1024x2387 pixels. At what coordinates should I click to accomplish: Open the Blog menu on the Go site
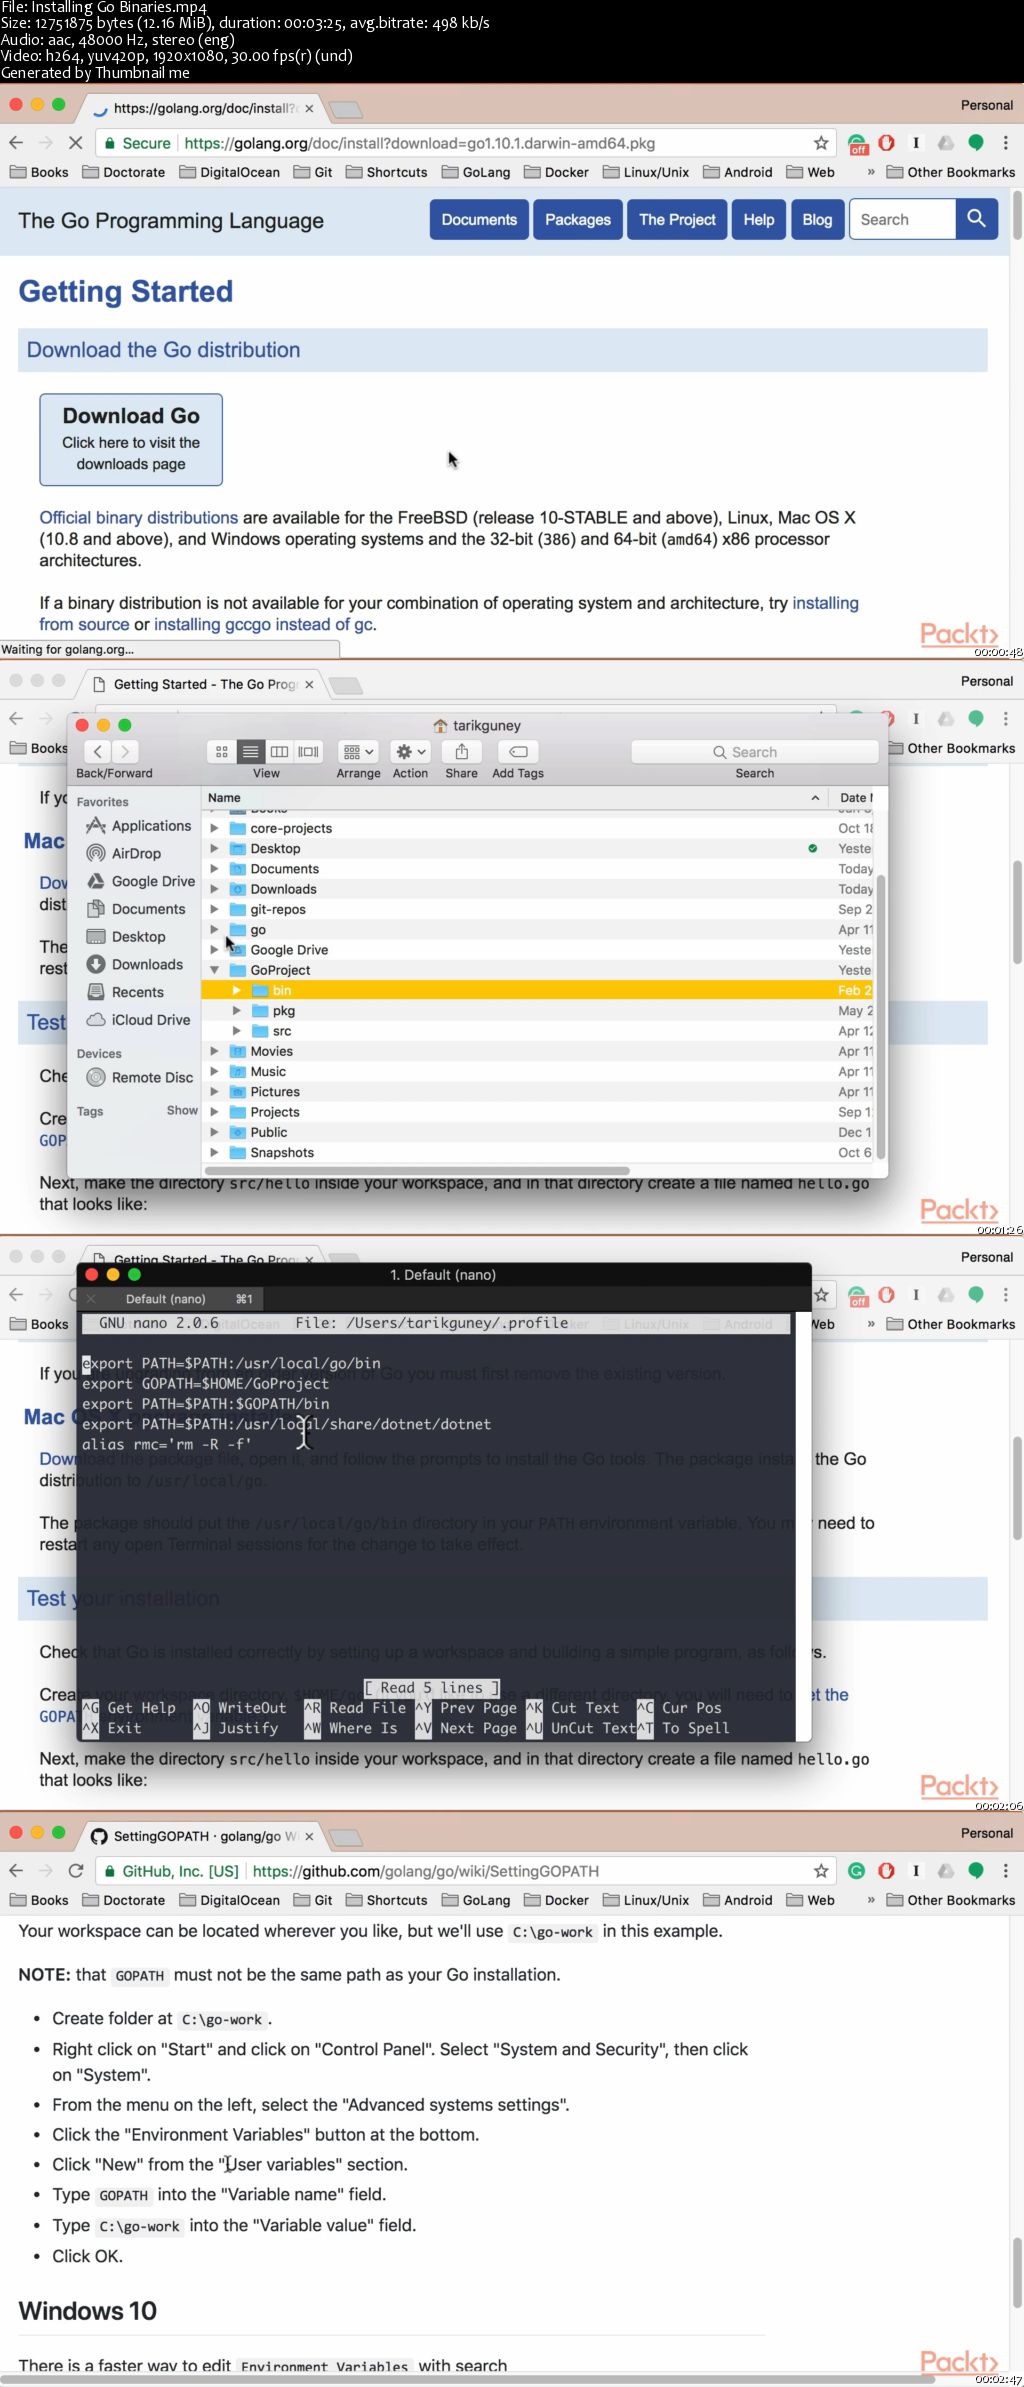point(817,219)
